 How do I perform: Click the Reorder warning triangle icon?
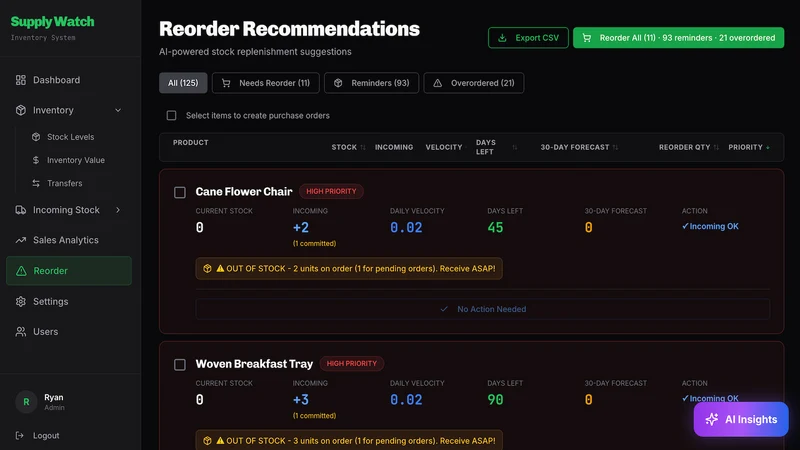(x=21, y=271)
